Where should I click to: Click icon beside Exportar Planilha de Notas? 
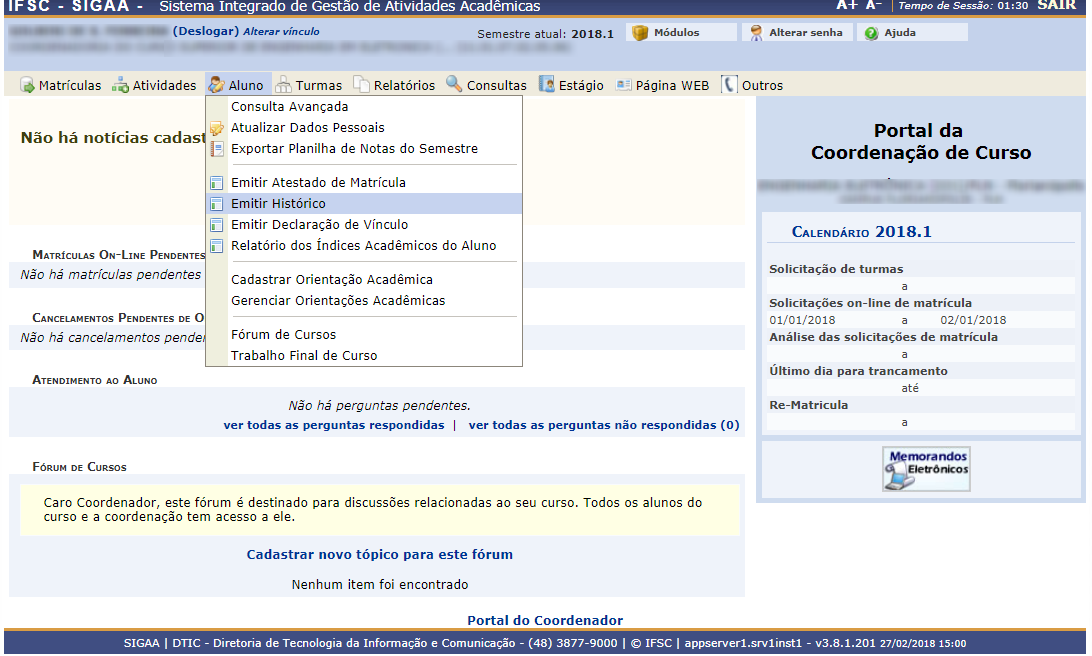(217, 149)
